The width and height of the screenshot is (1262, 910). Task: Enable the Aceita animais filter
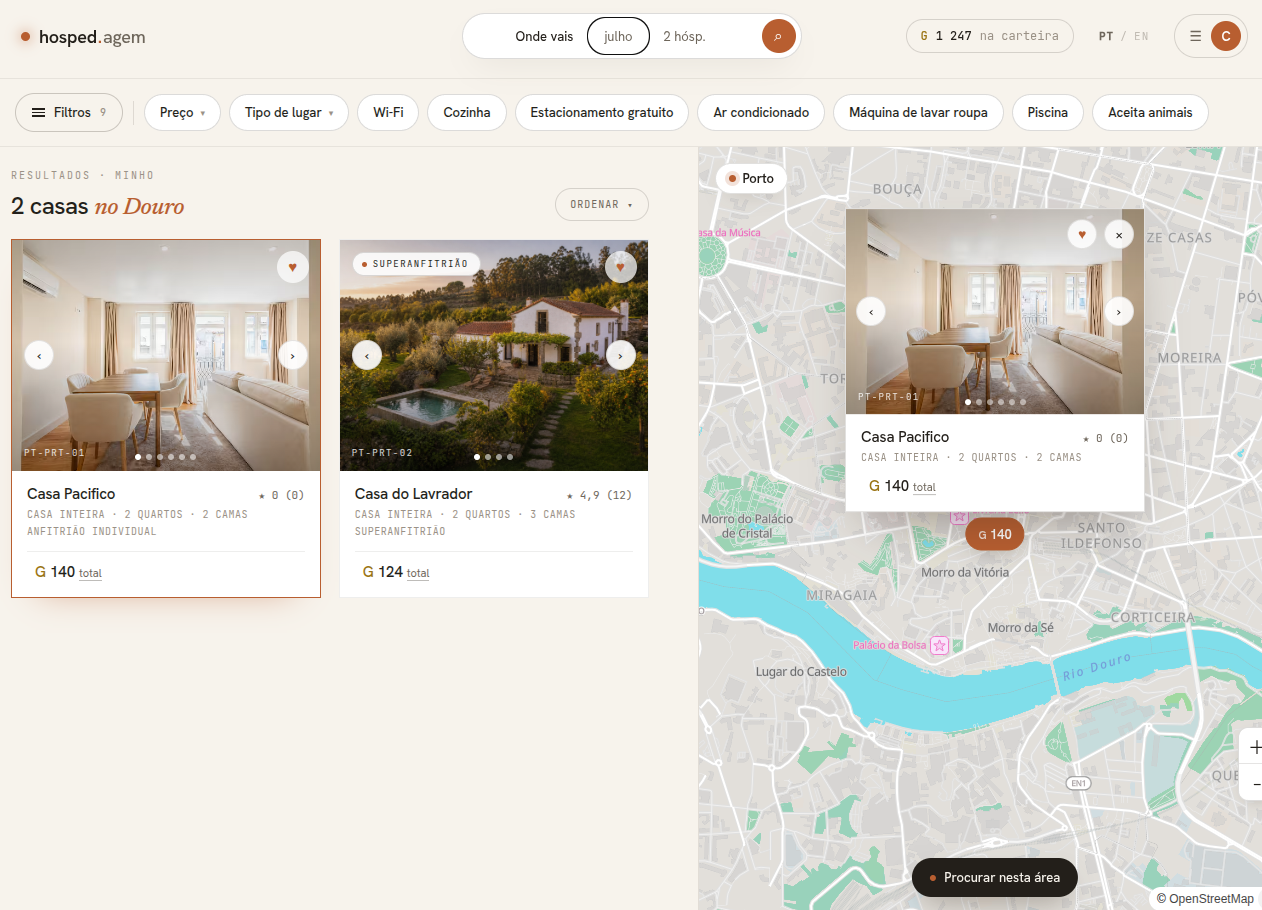click(1150, 113)
